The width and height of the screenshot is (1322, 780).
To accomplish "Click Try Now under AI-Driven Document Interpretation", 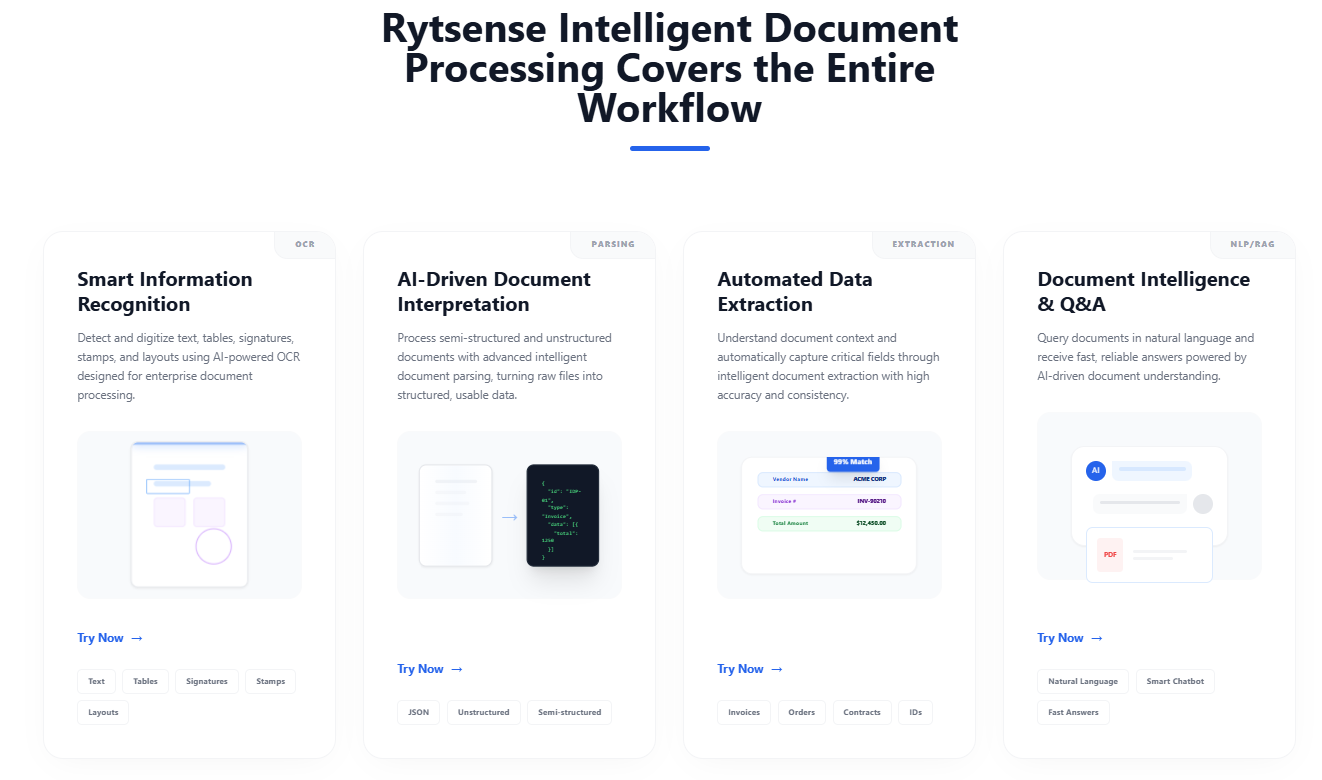I will click(x=430, y=669).
